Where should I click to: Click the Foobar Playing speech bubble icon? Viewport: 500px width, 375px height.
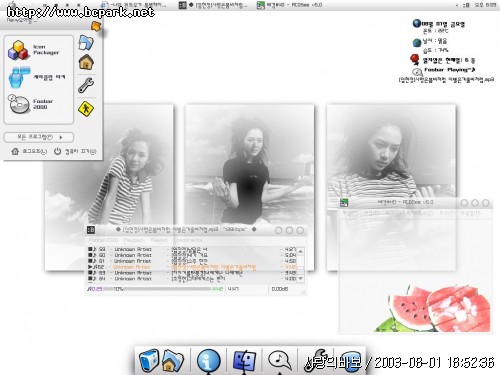coord(417,71)
